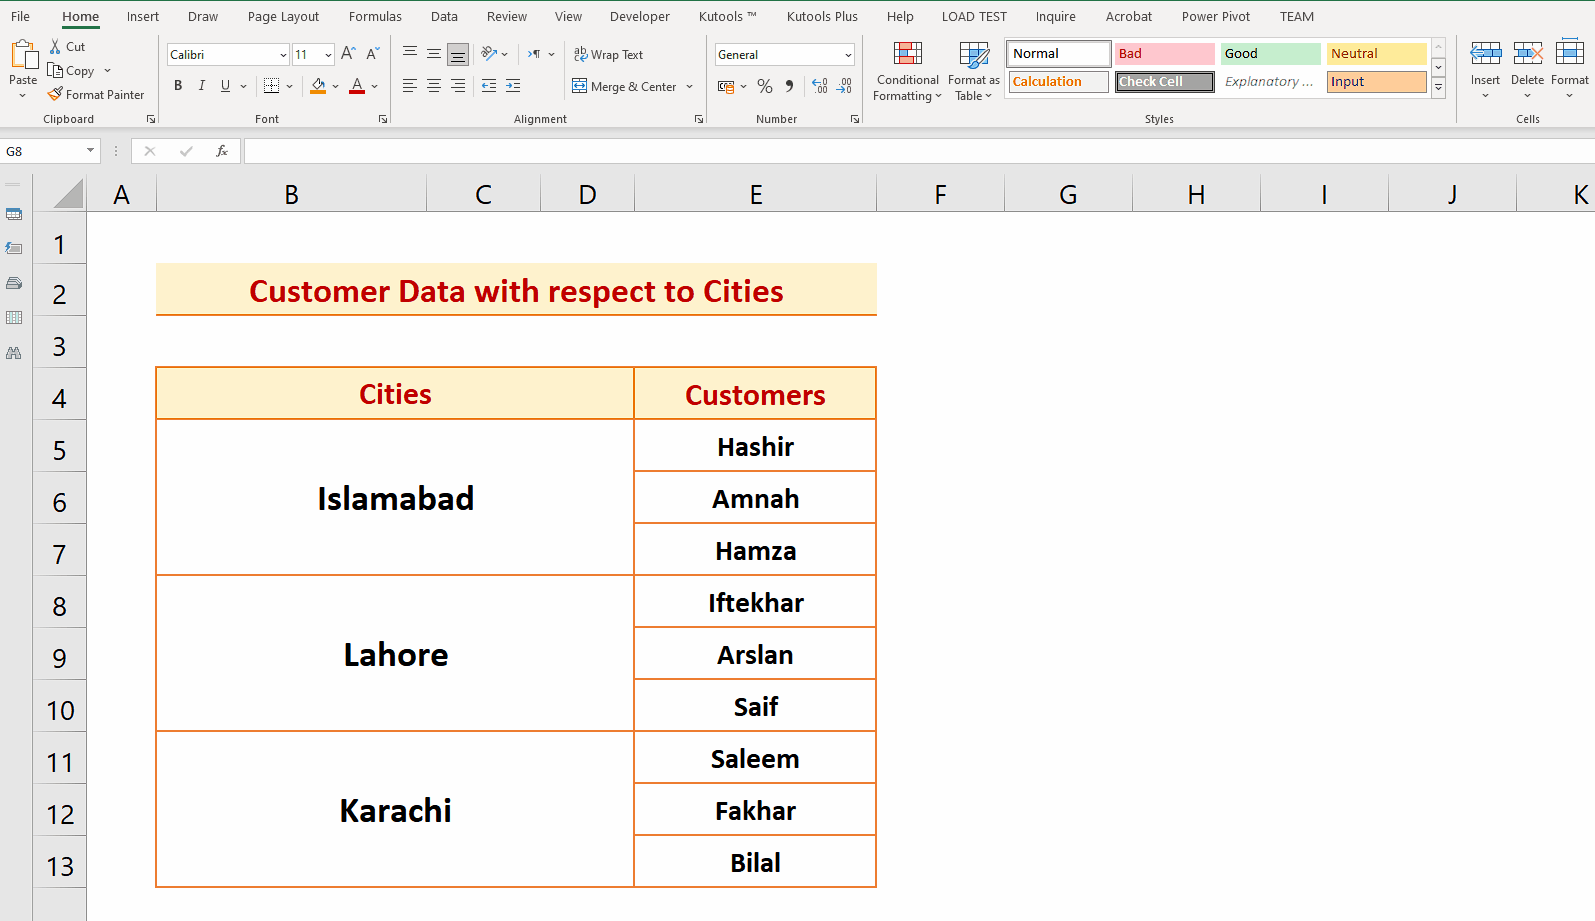Apply the Calculation cell style
Screen dimensions: 1595x921
[1059, 82]
